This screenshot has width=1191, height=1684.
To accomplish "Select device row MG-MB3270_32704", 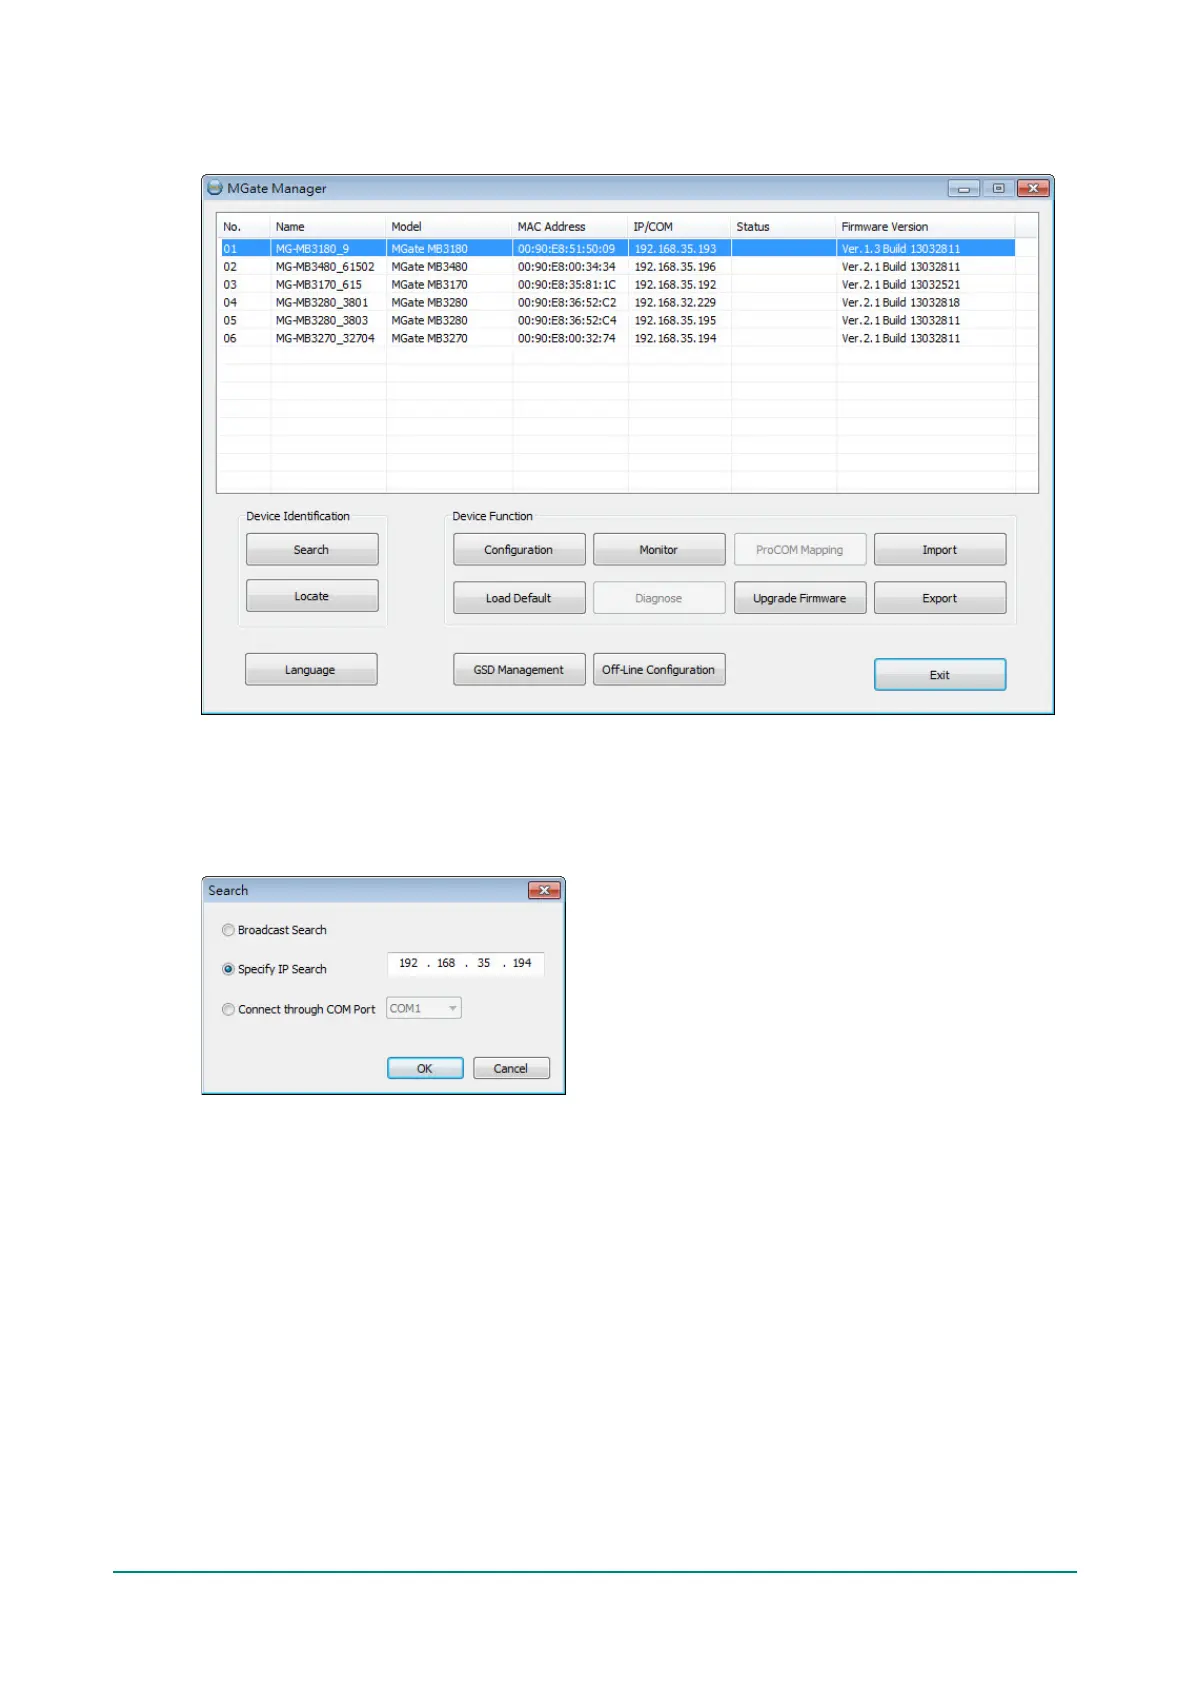I will pos(618,339).
